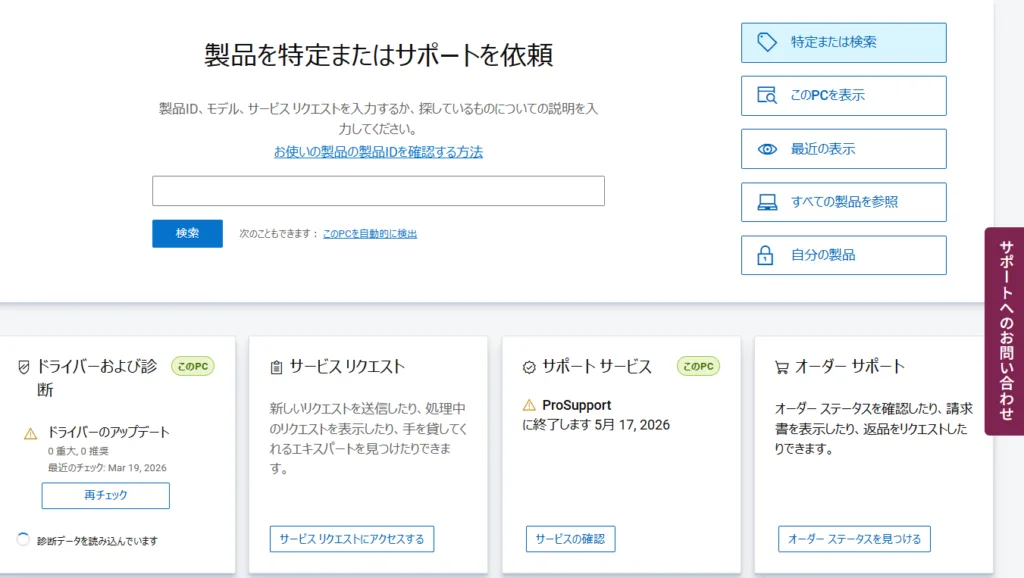The height and width of the screenshot is (578, 1024).
Task: Click the checkmark icon beside サポート サービス
Action: click(x=529, y=367)
